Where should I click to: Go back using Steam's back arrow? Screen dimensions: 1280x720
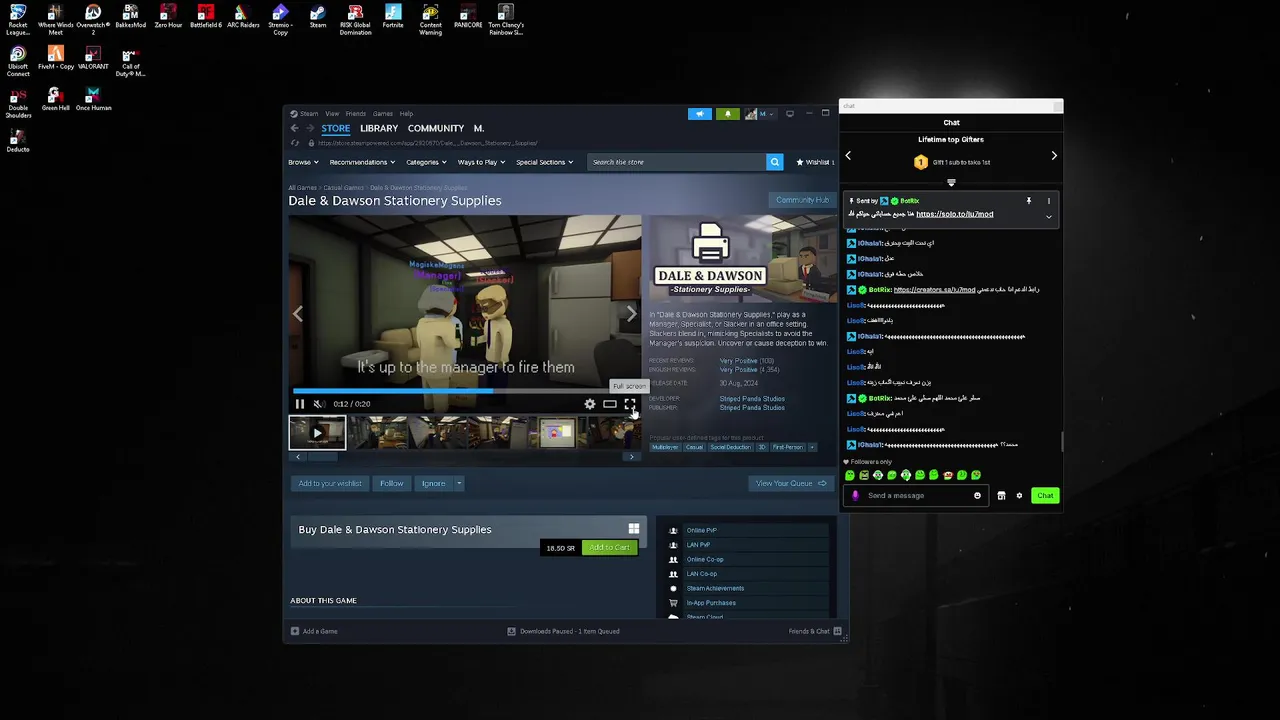click(294, 128)
